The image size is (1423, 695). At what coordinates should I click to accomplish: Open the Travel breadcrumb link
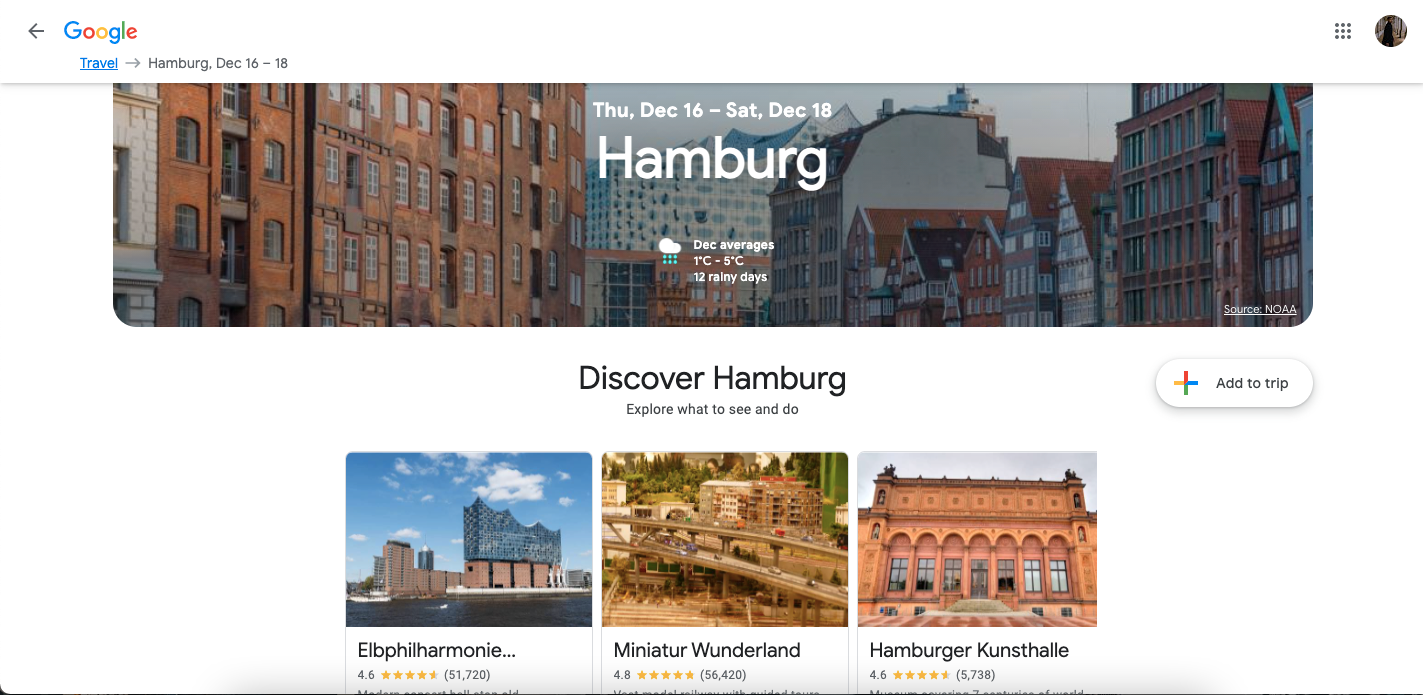(99, 63)
